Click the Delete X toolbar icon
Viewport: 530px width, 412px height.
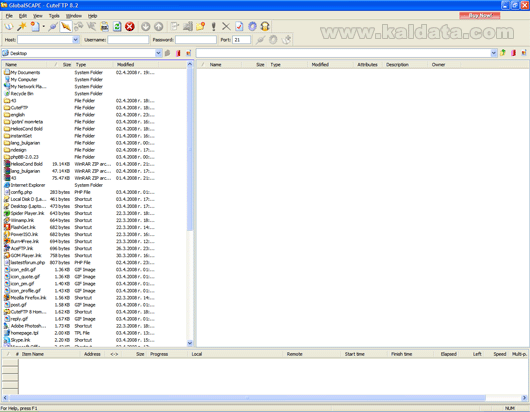coord(226,26)
